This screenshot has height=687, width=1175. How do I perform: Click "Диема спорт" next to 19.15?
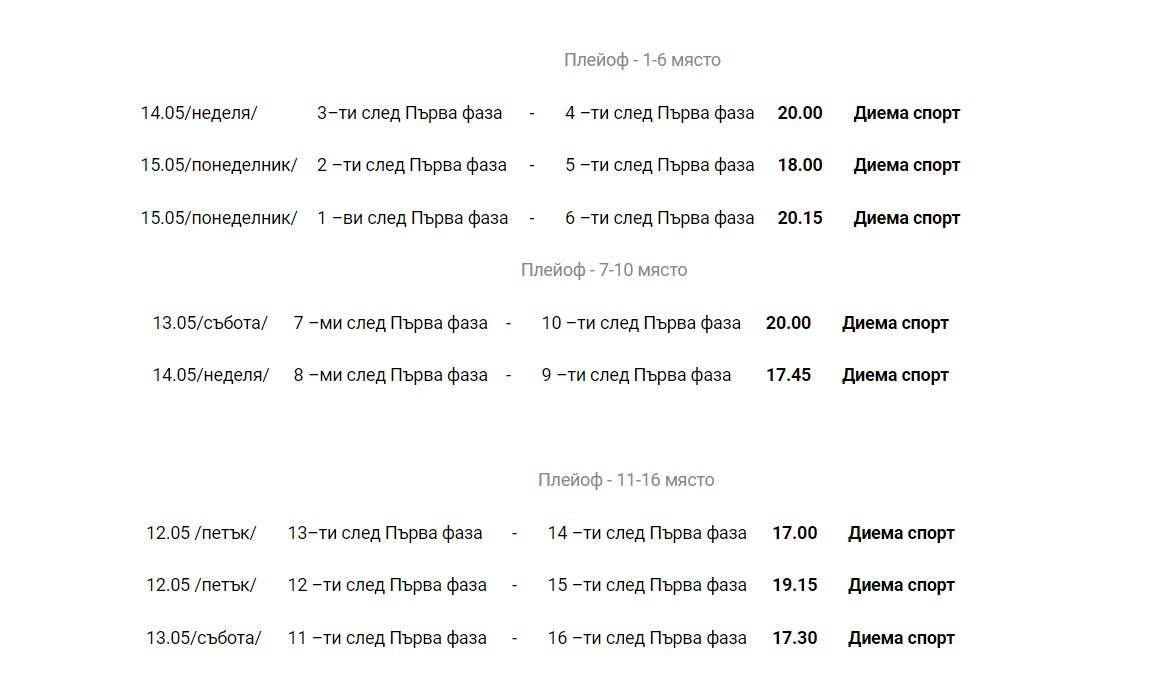click(x=901, y=585)
